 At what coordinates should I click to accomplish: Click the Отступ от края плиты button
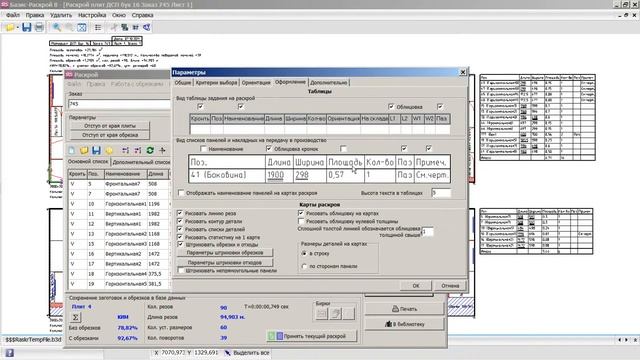click(x=110, y=126)
